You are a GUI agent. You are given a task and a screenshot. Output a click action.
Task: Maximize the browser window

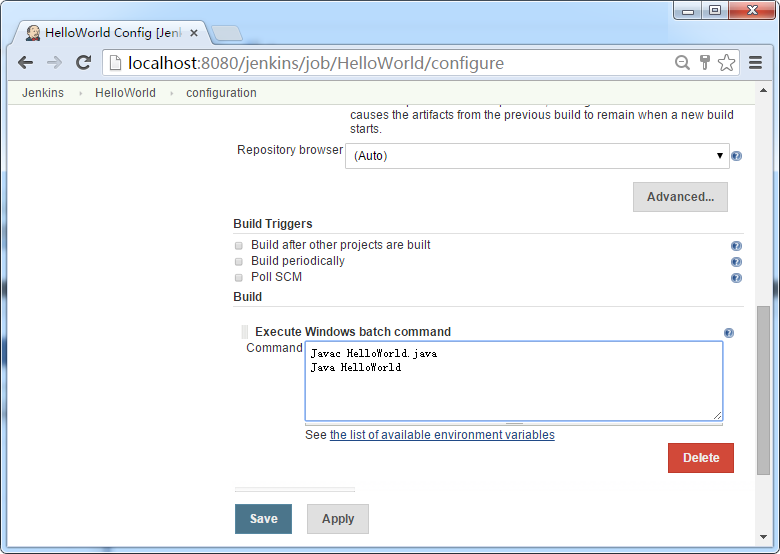click(715, 10)
